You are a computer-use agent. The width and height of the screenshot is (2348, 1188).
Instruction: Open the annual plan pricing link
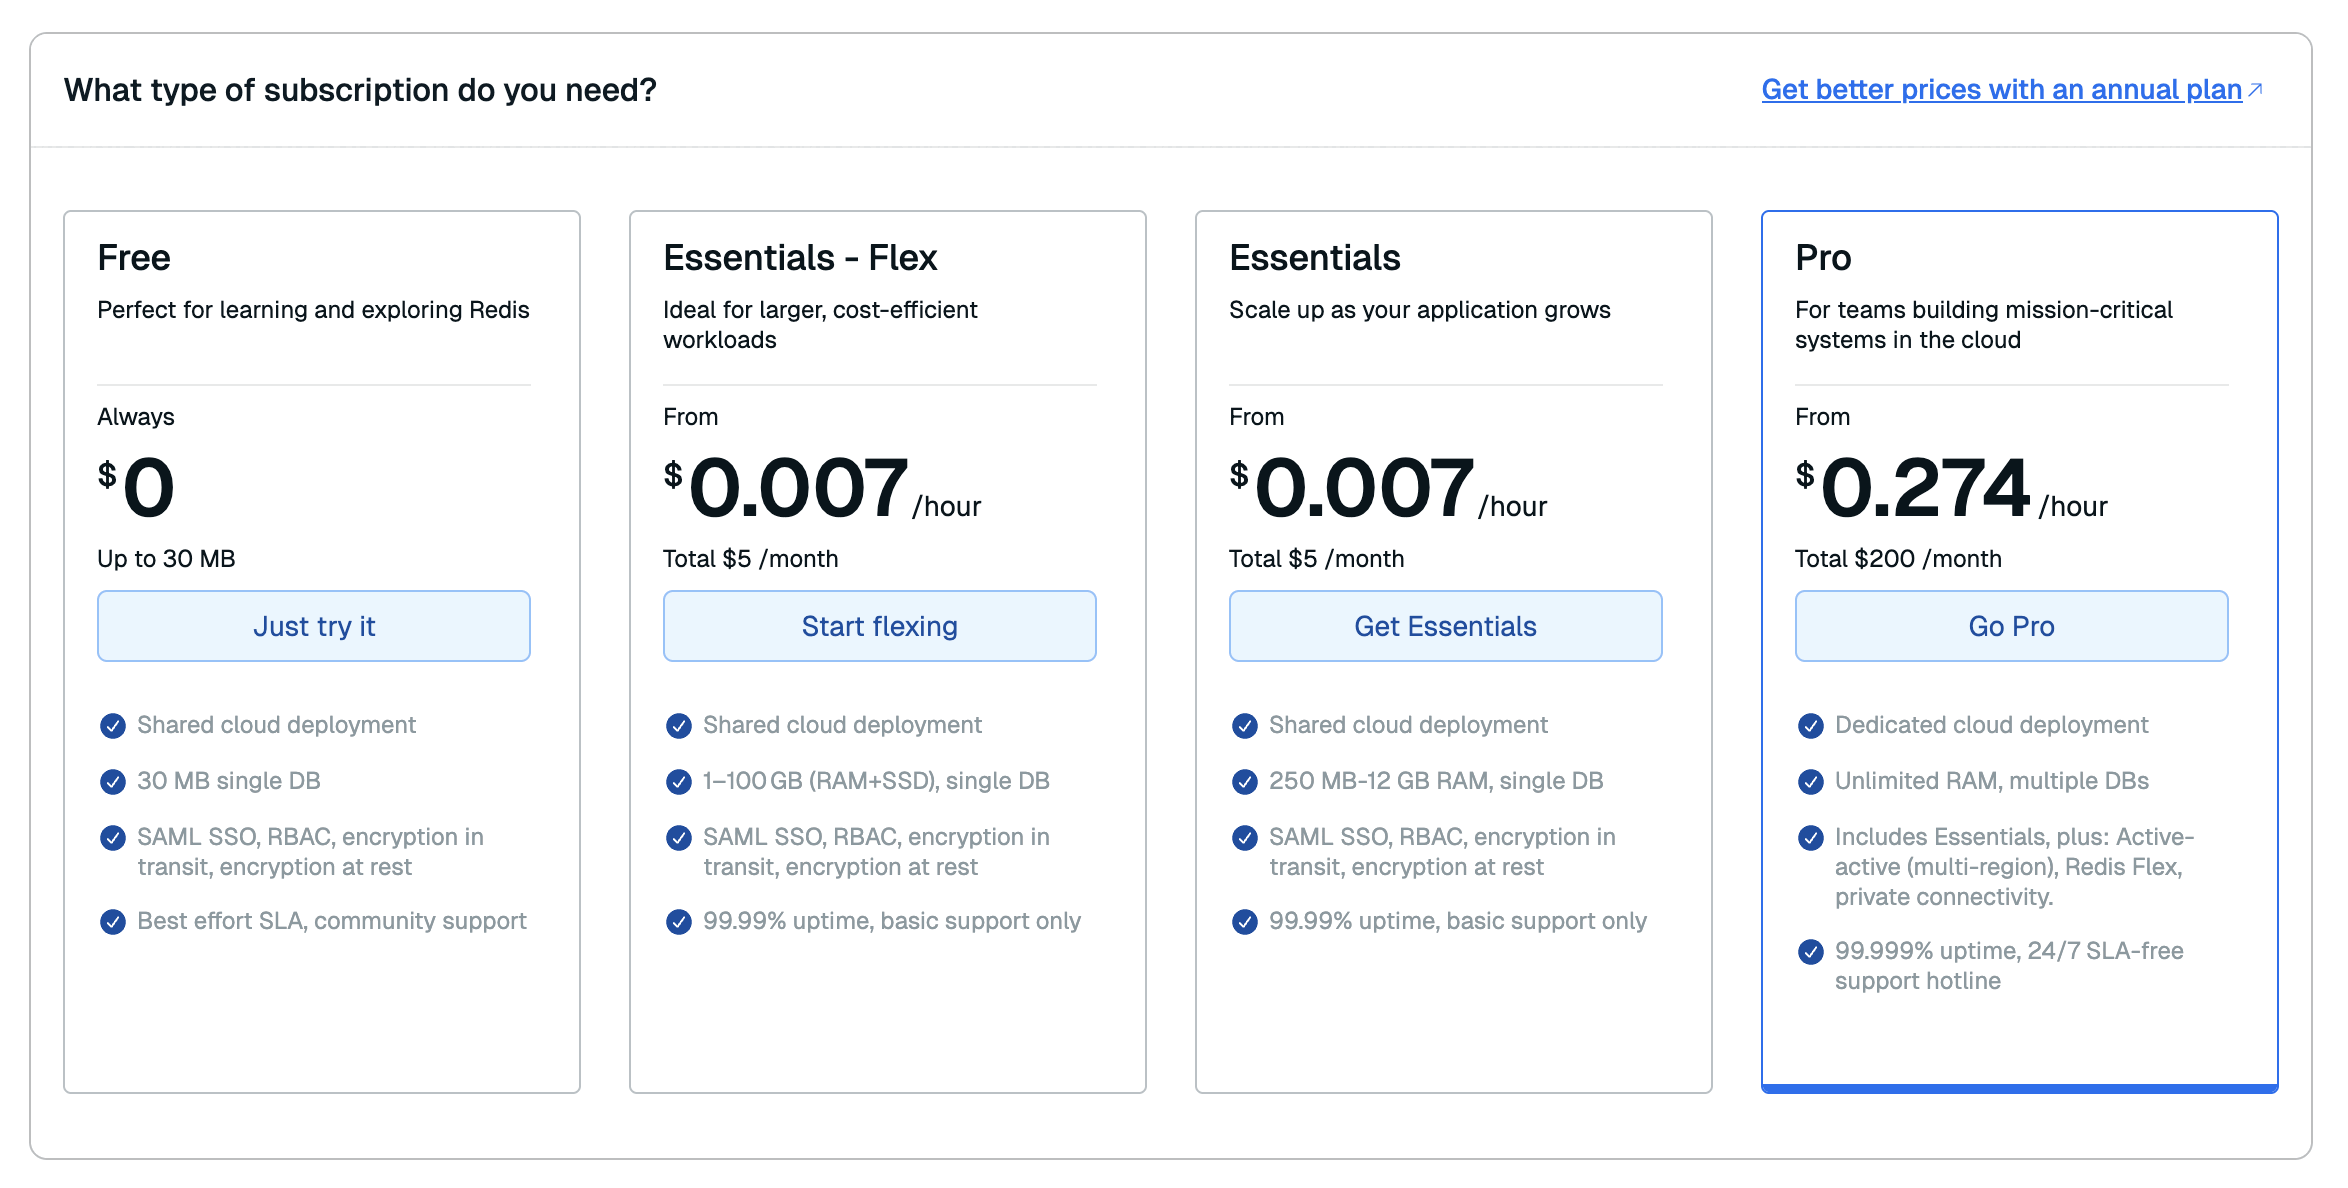point(2001,90)
